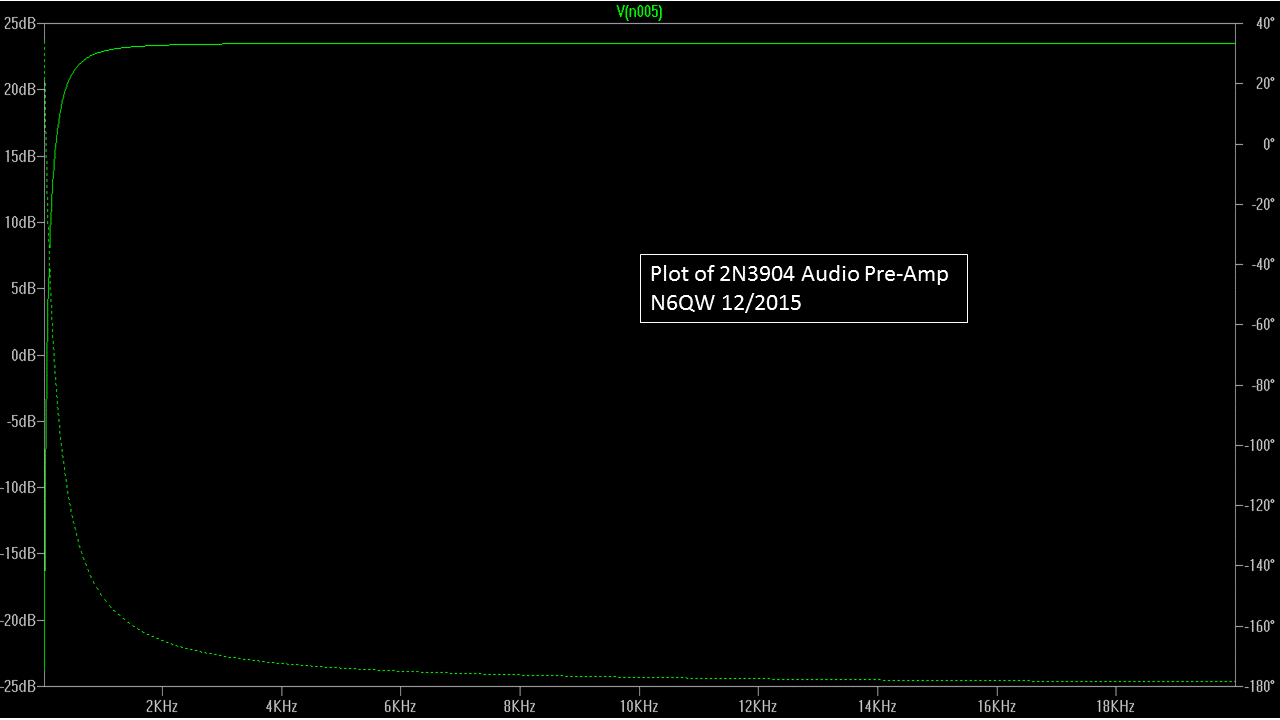Click the 10dB left axis label

pyautogui.click(x=19, y=222)
